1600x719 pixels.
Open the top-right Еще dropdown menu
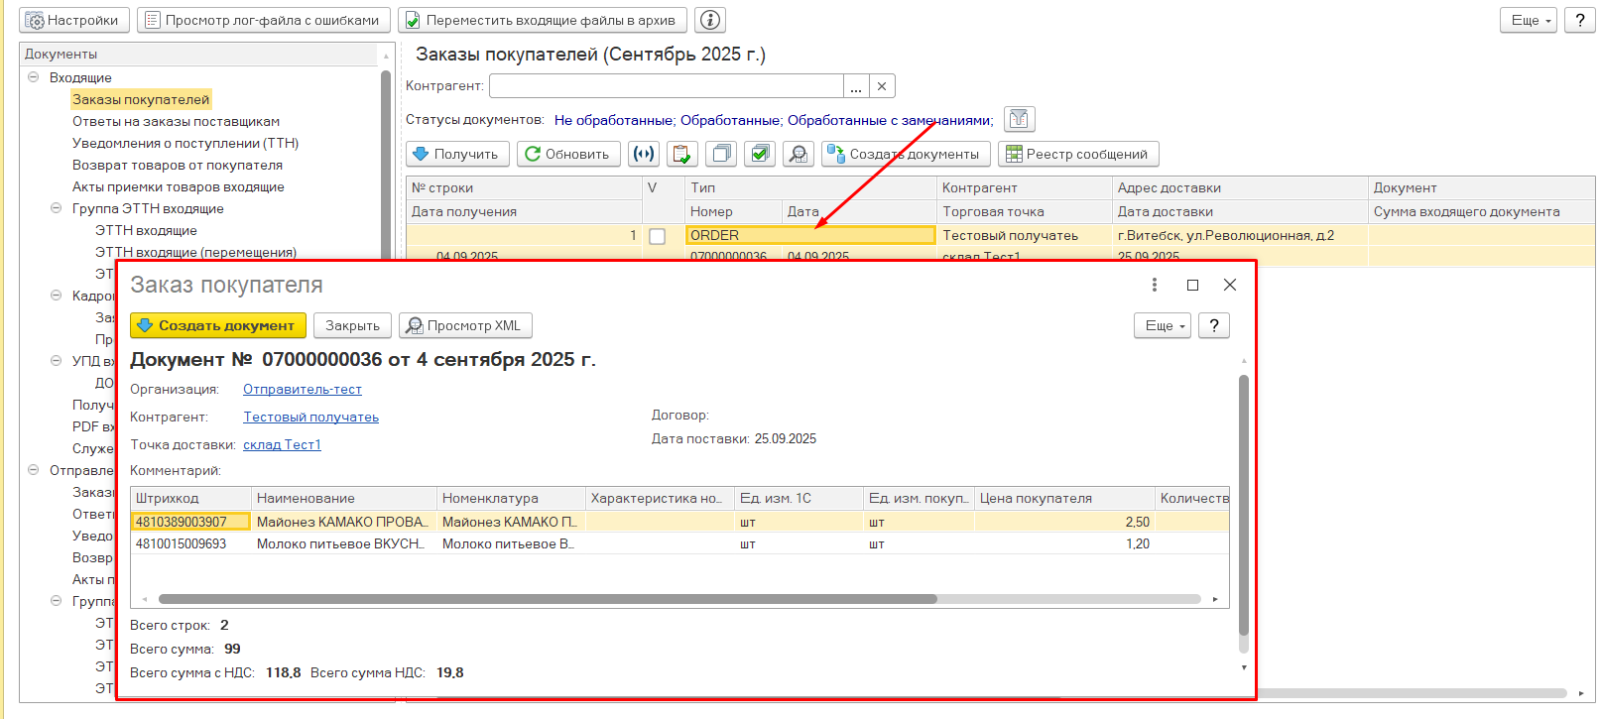[1528, 20]
